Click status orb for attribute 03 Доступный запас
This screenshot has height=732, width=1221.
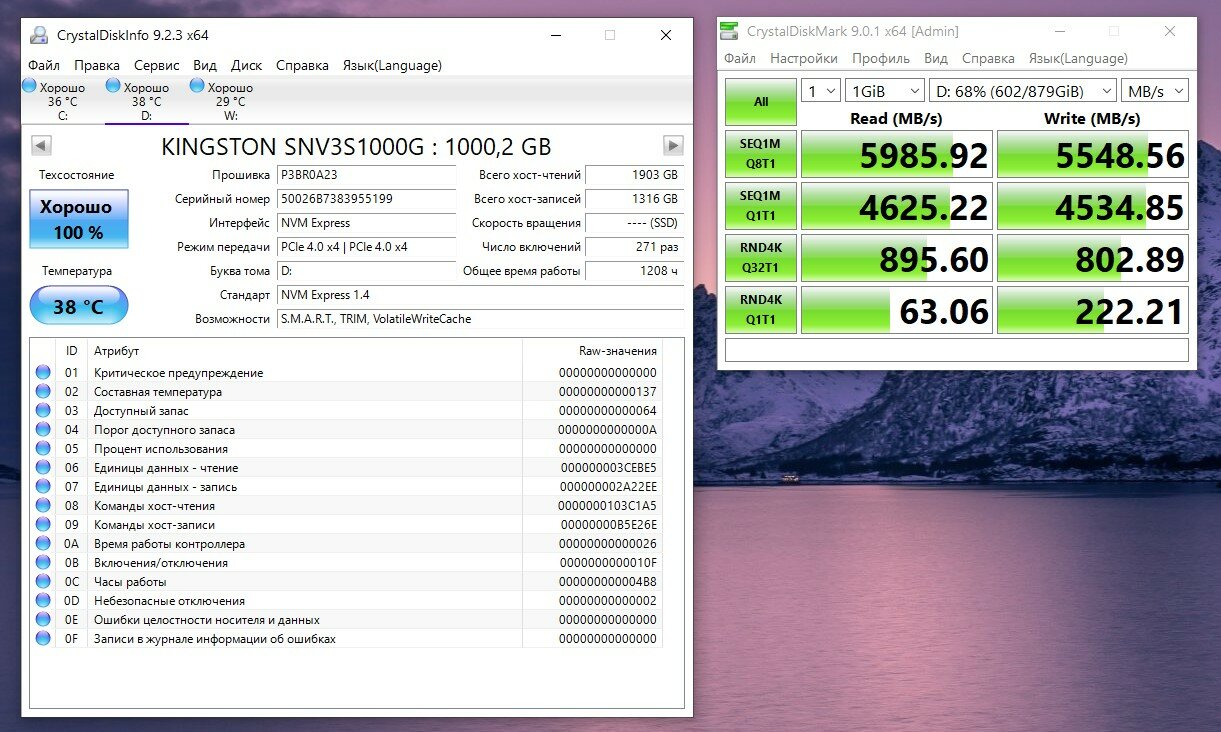tap(43, 411)
